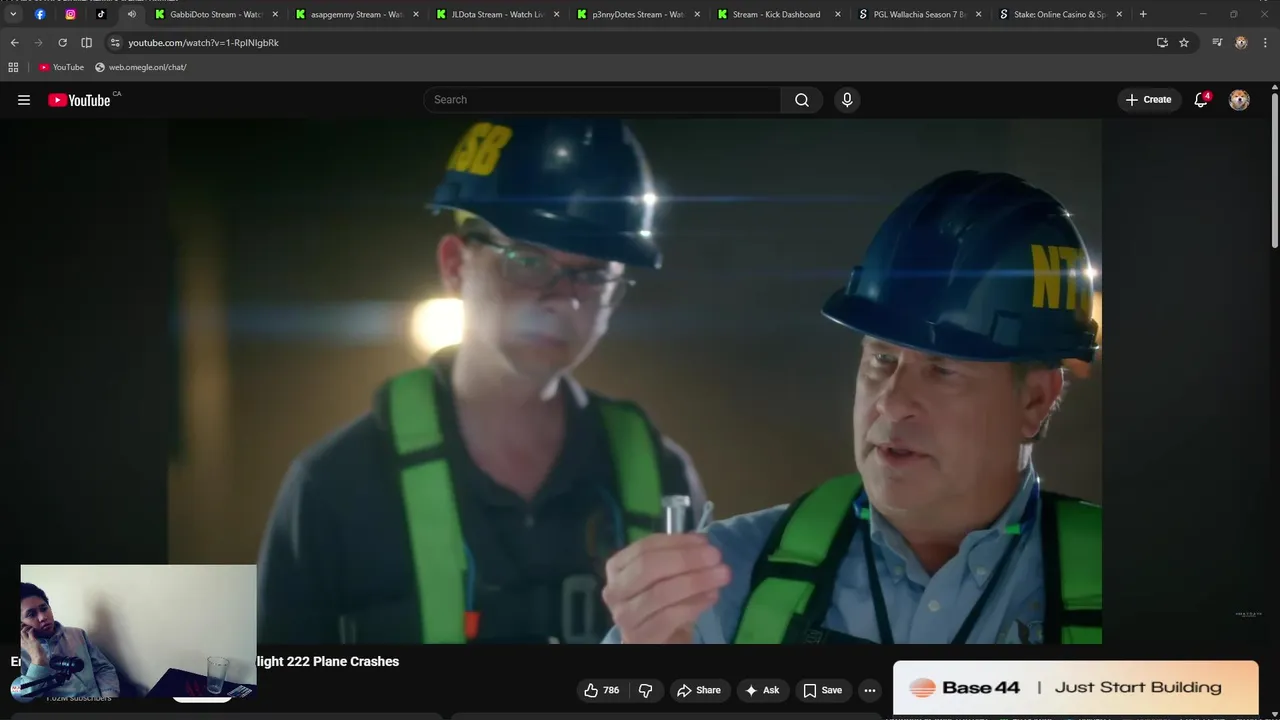Image resolution: width=1280 pixels, height=720 pixels.
Task: Go forward in browser history
Action: [38, 43]
